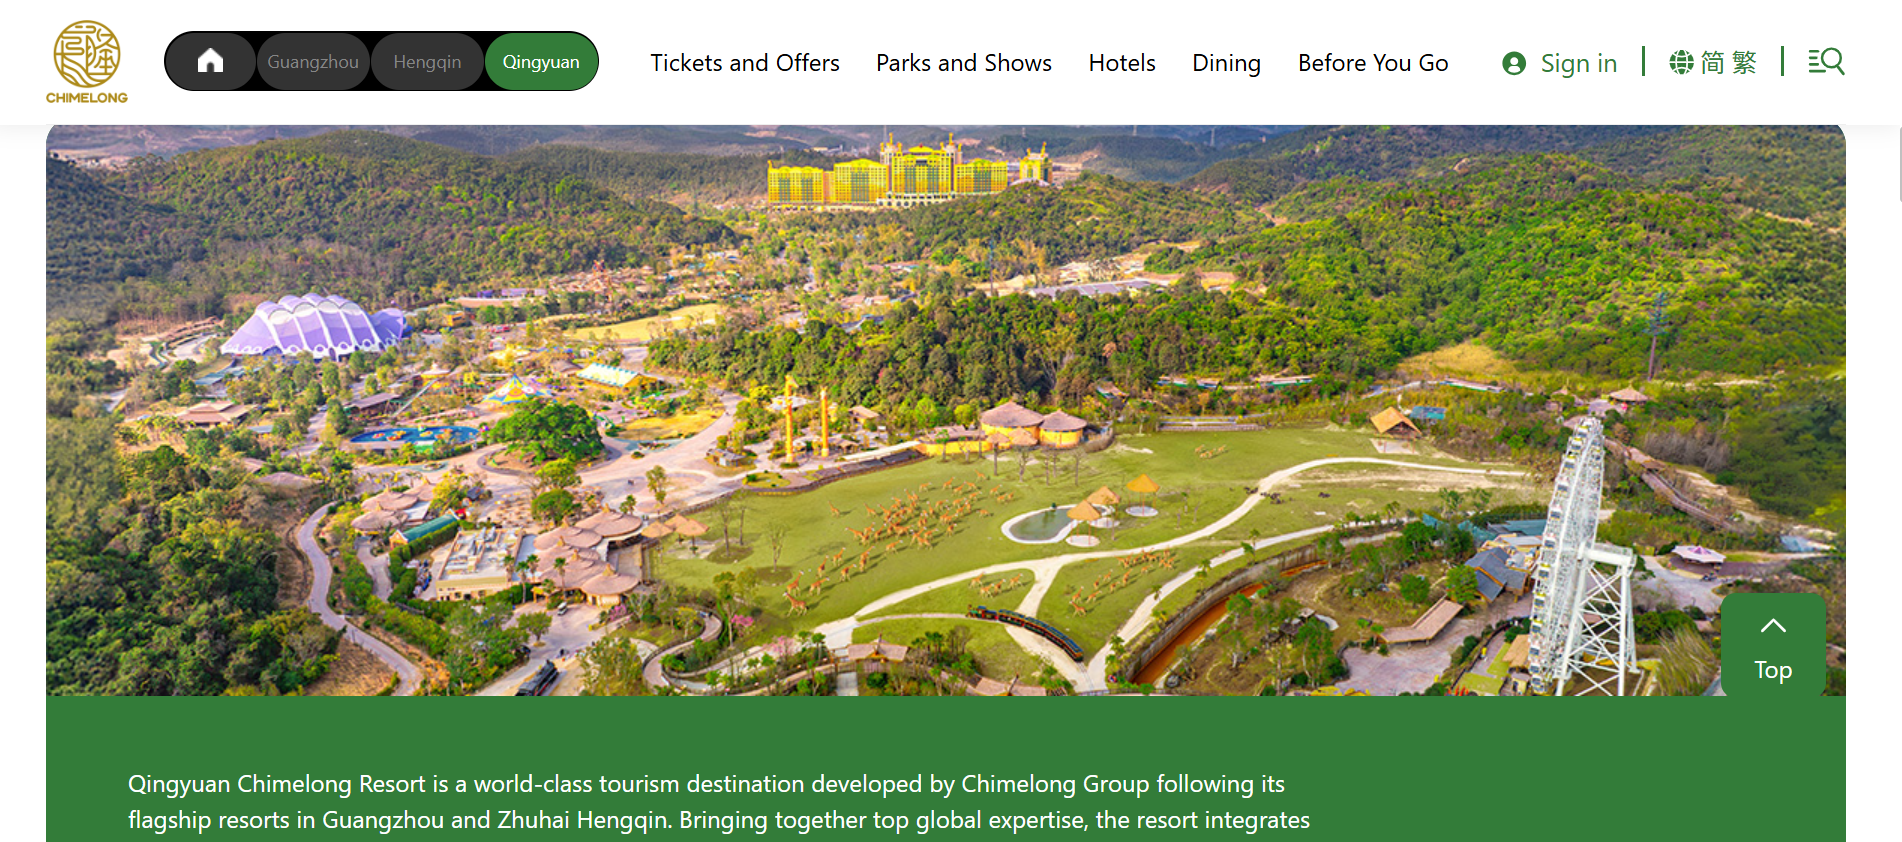This screenshot has height=842, width=1902.
Task: Open the search menu icon
Action: [1826, 62]
